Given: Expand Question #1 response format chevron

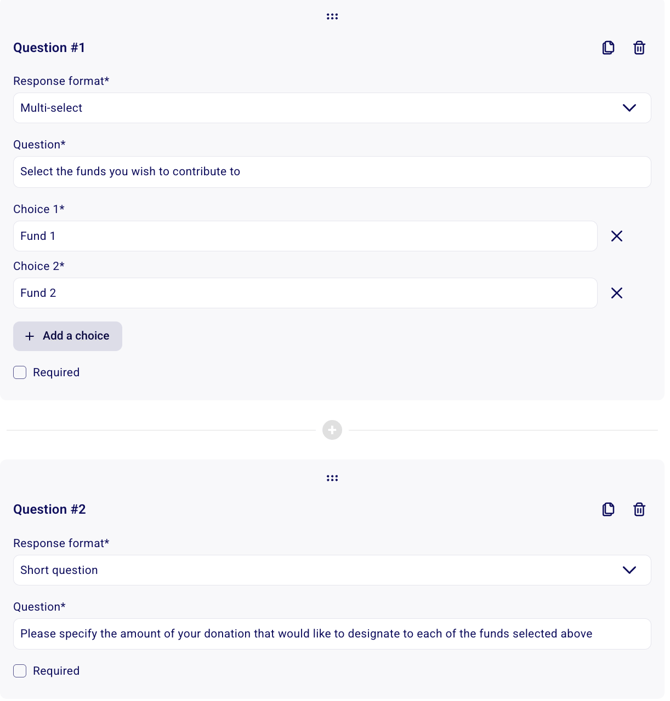Looking at the screenshot, I should (629, 108).
